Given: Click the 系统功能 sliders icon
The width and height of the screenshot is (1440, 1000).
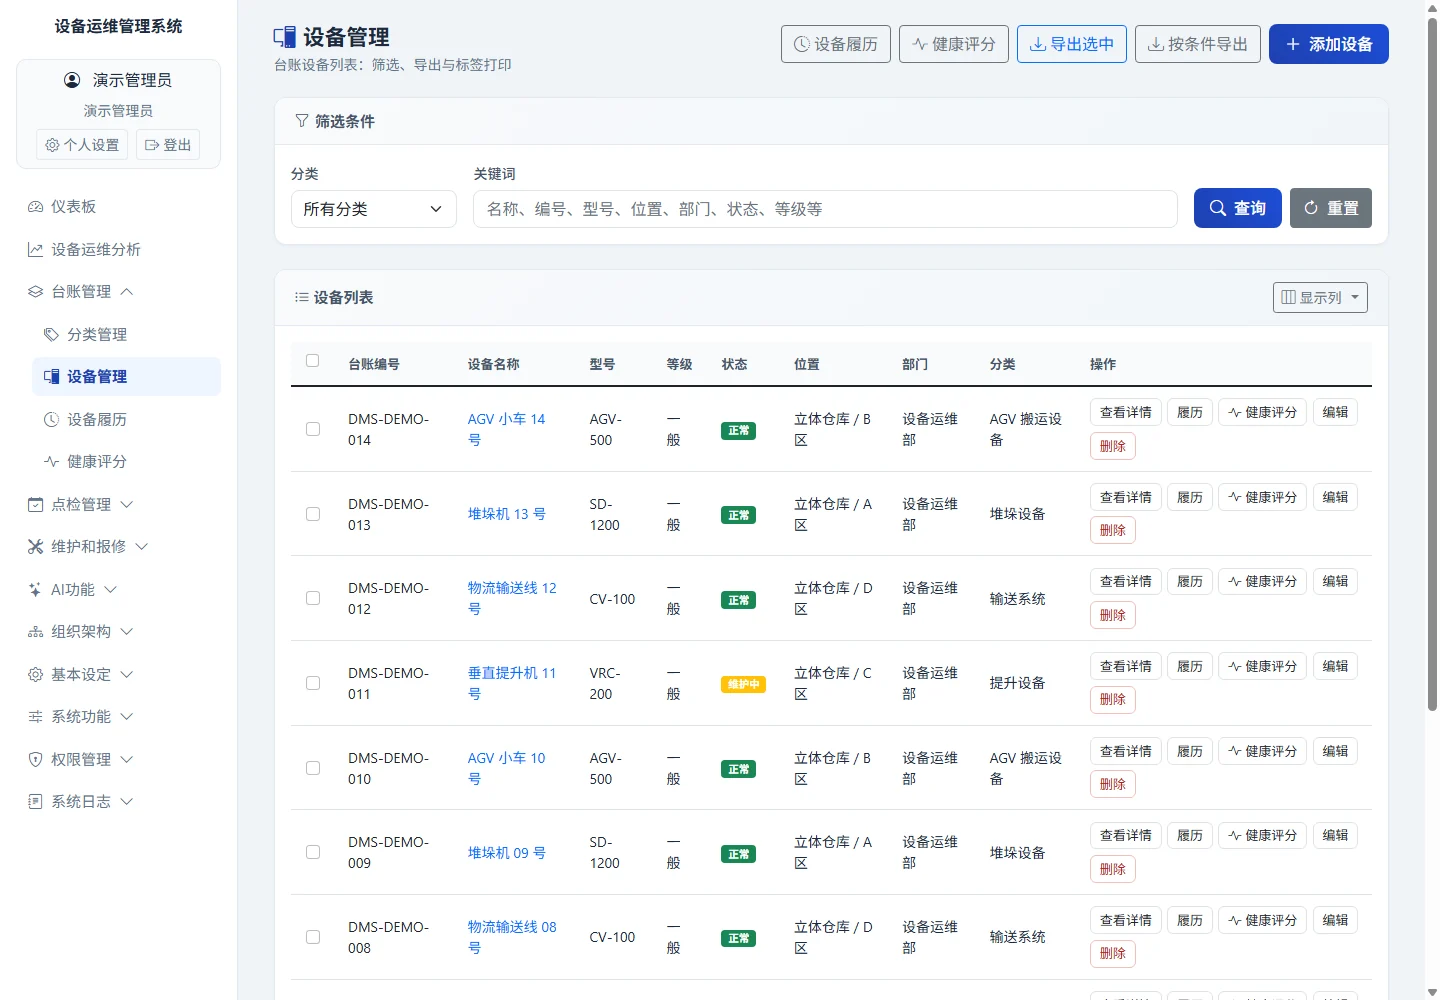Looking at the screenshot, I should [35, 717].
